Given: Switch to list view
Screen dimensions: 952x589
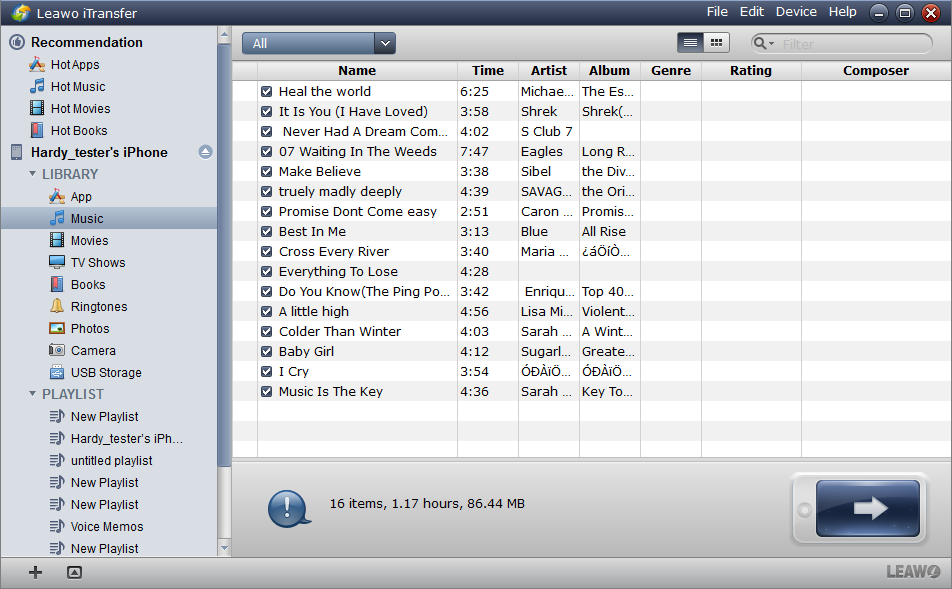Looking at the screenshot, I should coord(690,43).
